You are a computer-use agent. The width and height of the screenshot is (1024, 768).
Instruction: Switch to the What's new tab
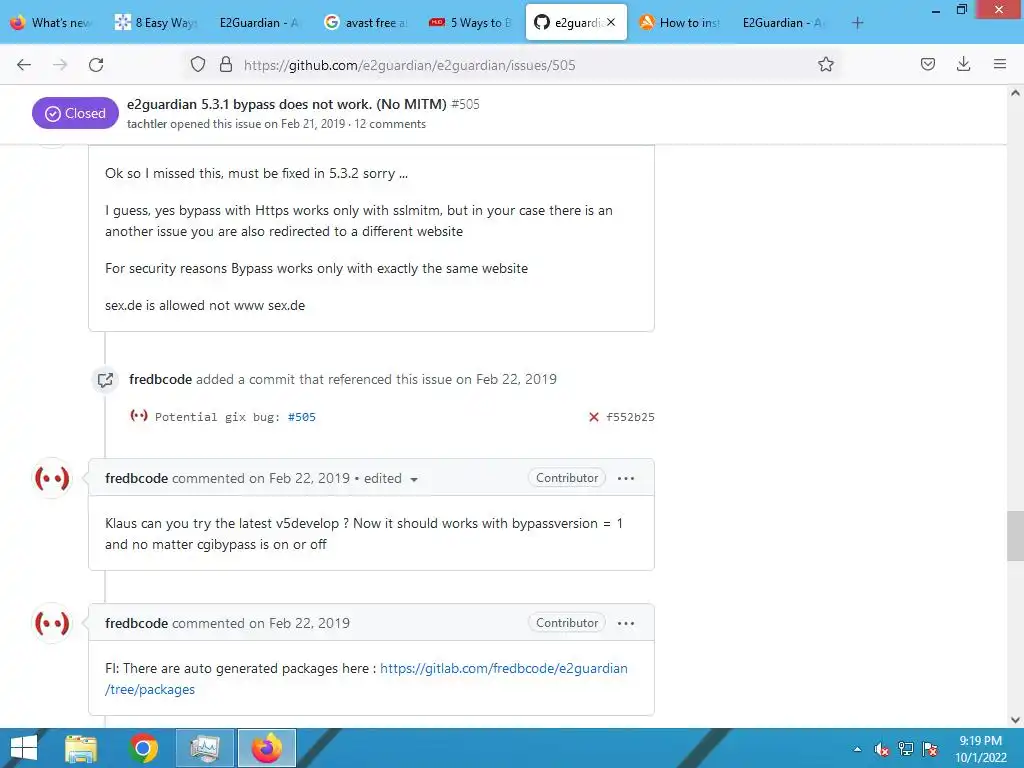pos(52,22)
